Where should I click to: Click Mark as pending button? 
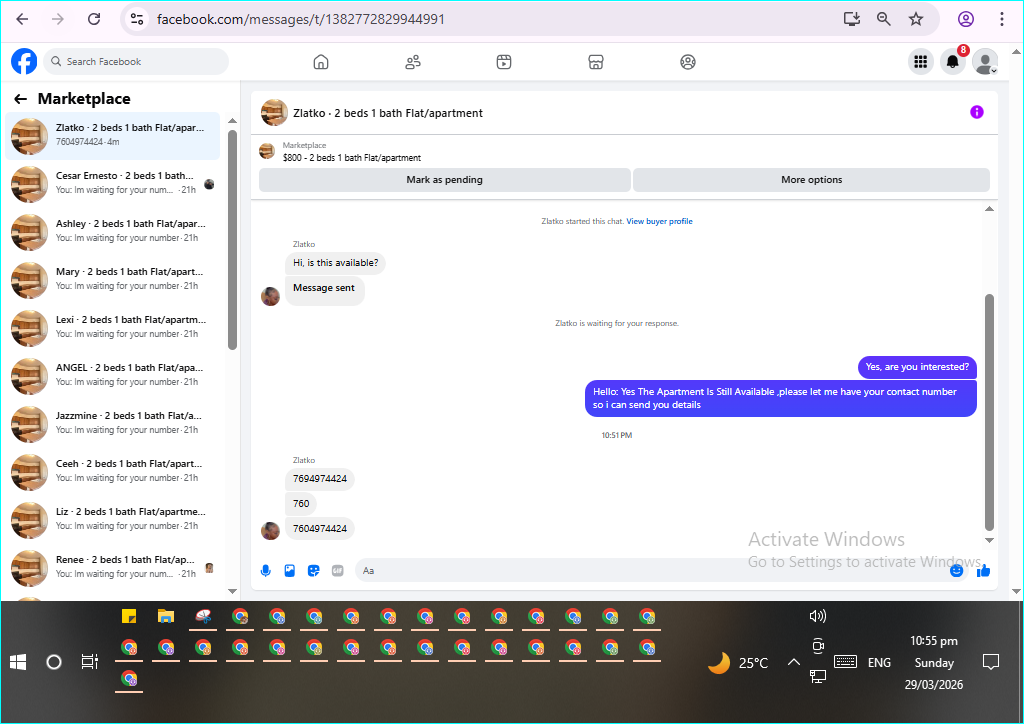(445, 180)
